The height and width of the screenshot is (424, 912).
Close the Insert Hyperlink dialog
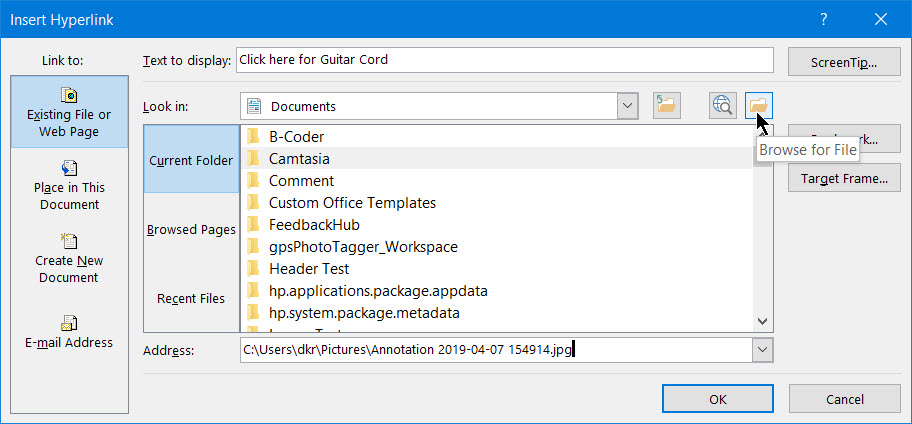pyautogui.click(x=881, y=19)
